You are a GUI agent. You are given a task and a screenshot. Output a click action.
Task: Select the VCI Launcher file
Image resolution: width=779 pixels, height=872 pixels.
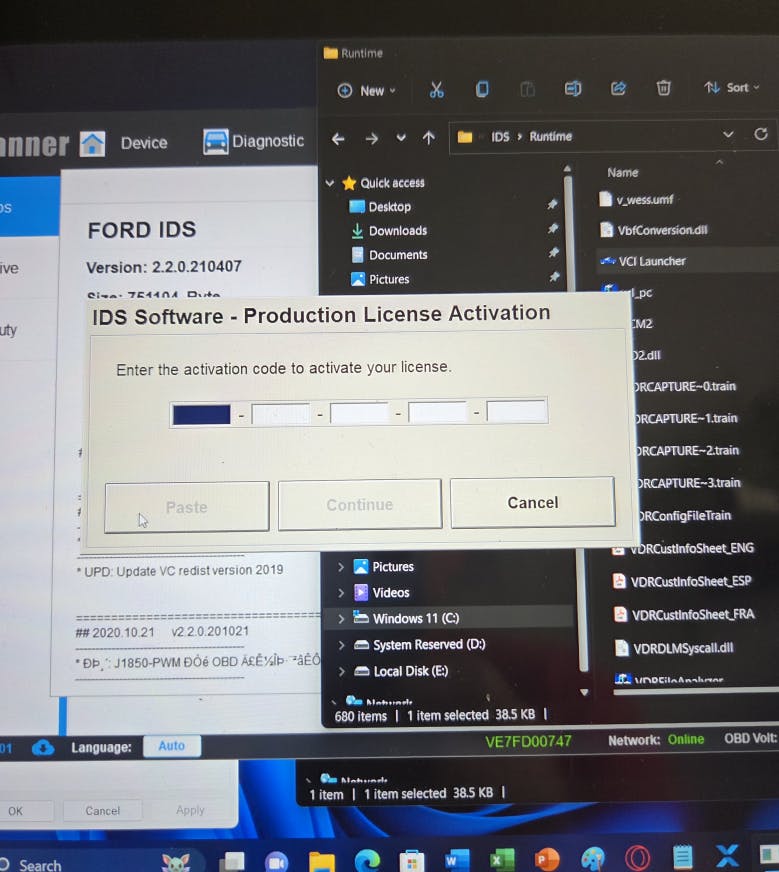(x=650, y=261)
